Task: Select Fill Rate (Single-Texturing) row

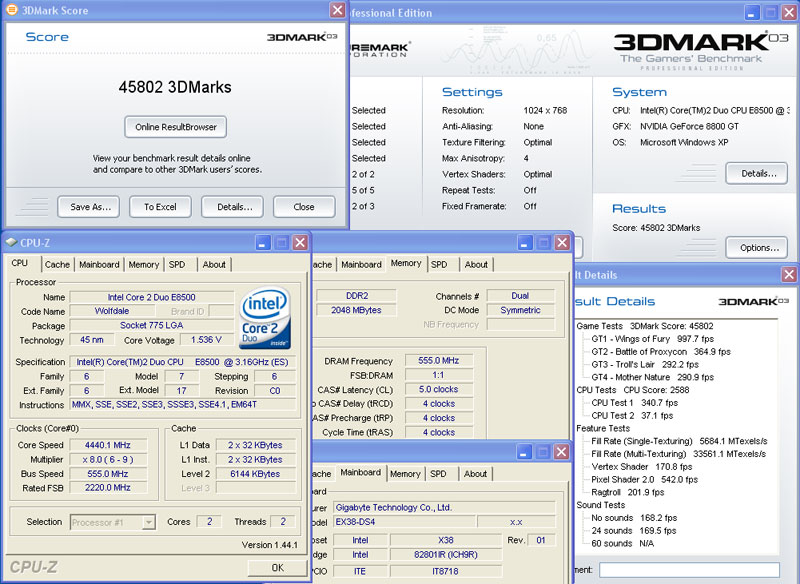Action: point(679,441)
